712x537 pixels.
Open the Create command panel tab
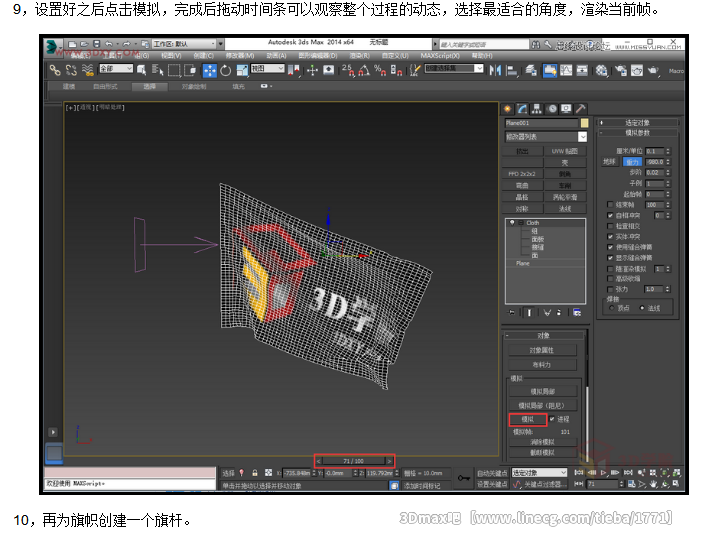[x=508, y=108]
